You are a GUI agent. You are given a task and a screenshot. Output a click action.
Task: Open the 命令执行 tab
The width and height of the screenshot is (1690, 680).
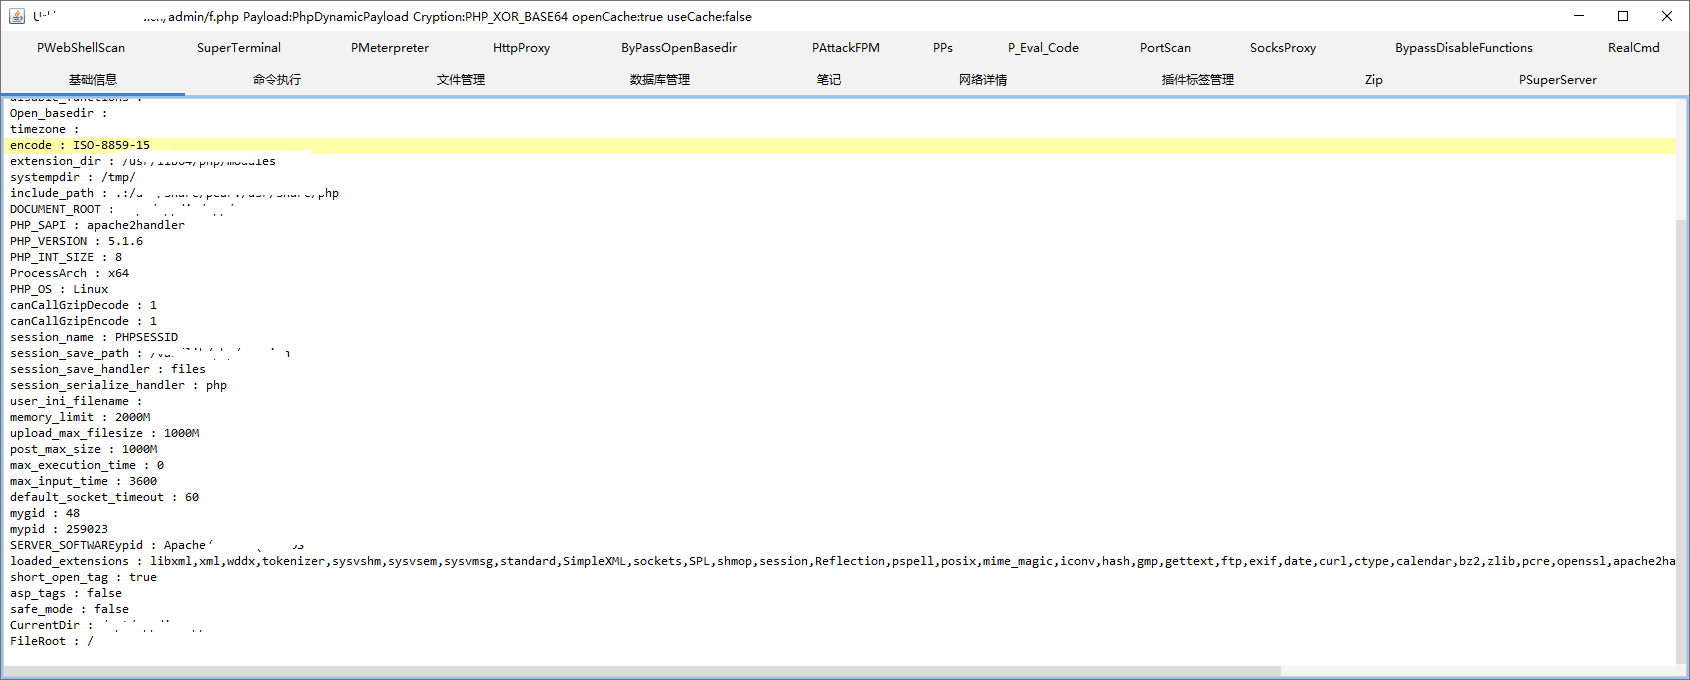click(277, 80)
